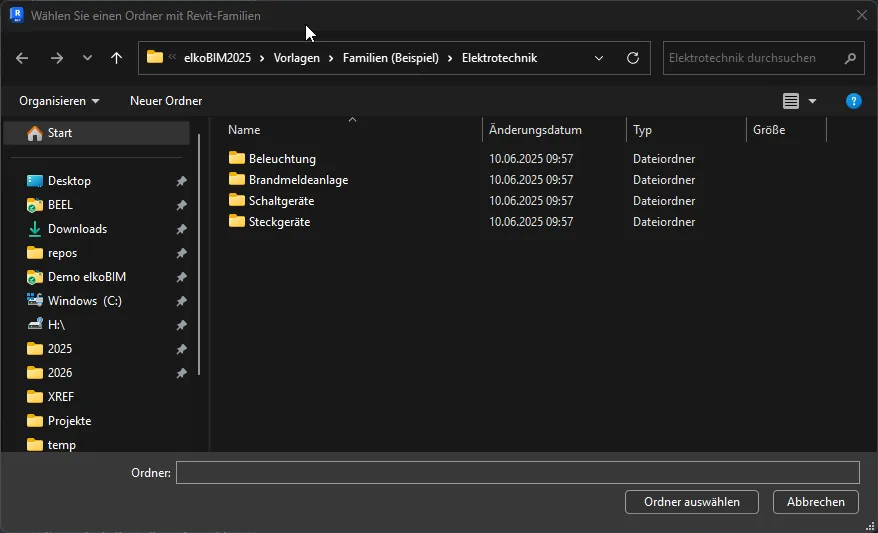Go forward with the right arrow
The height and width of the screenshot is (533, 878).
pyautogui.click(x=57, y=58)
